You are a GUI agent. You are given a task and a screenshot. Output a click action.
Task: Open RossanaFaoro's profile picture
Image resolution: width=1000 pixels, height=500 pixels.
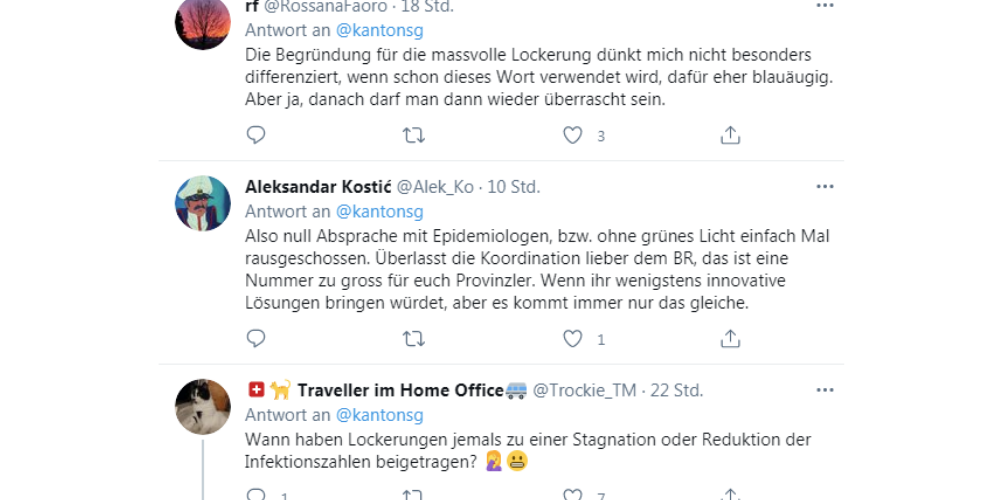click(203, 21)
